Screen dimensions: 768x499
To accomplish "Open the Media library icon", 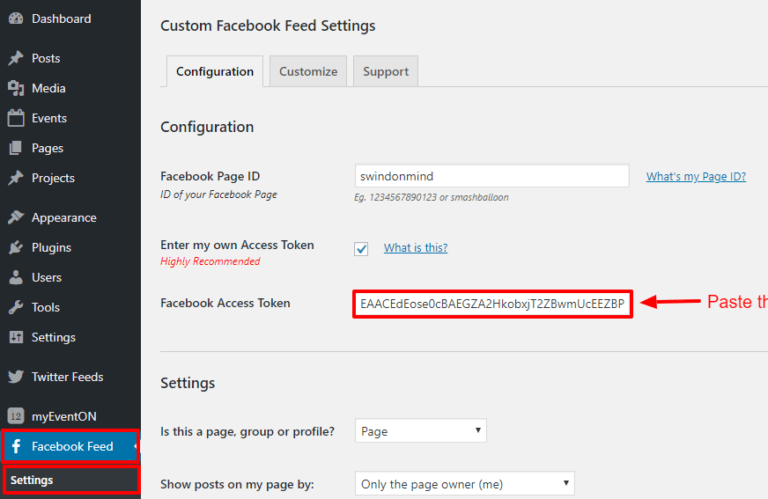I will point(16,88).
